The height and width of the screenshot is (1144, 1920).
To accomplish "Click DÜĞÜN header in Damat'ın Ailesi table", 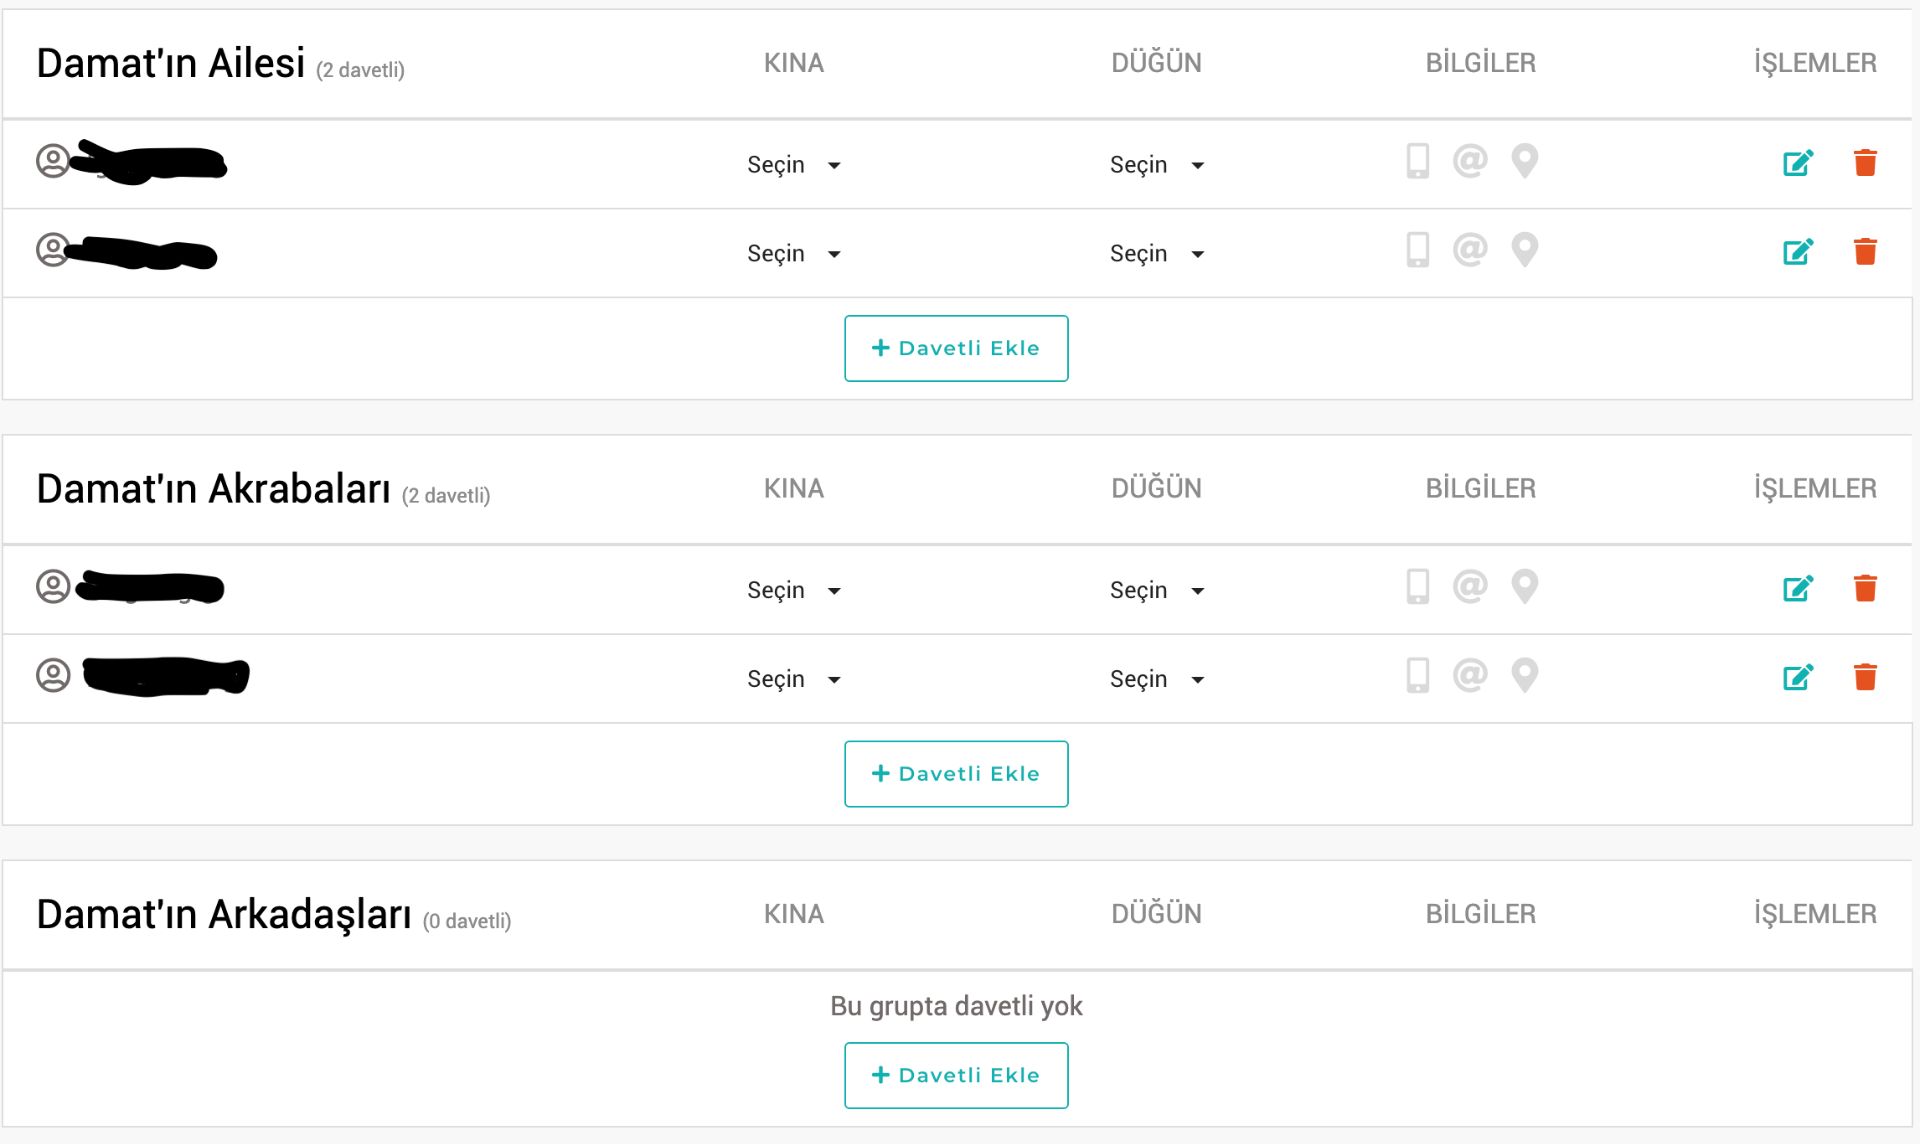I will [1157, 62].
